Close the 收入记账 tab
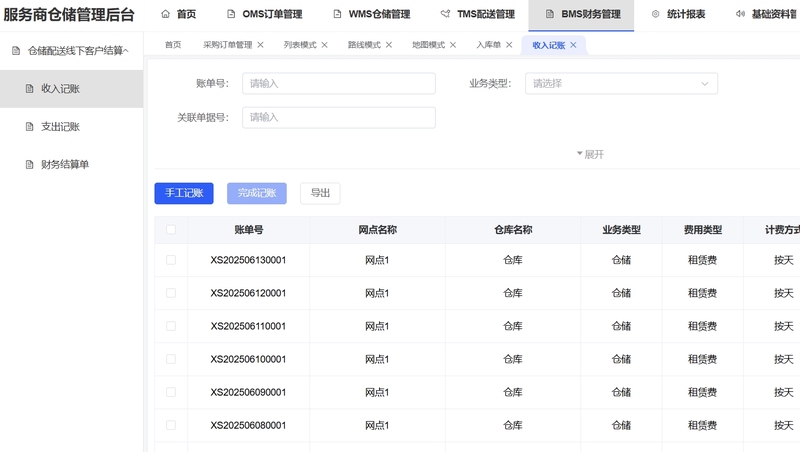The width and height of the screenshot is (800, 452). 573,45
